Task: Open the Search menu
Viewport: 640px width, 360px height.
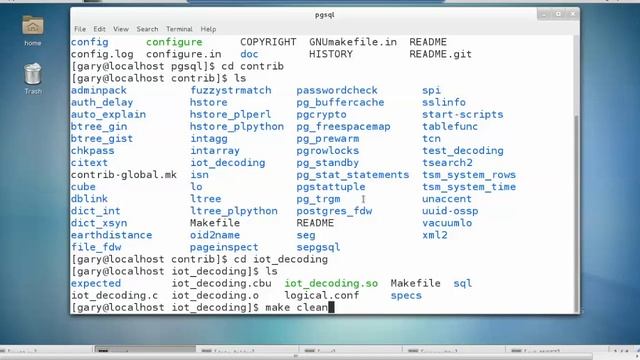Action: click(147, 29)
